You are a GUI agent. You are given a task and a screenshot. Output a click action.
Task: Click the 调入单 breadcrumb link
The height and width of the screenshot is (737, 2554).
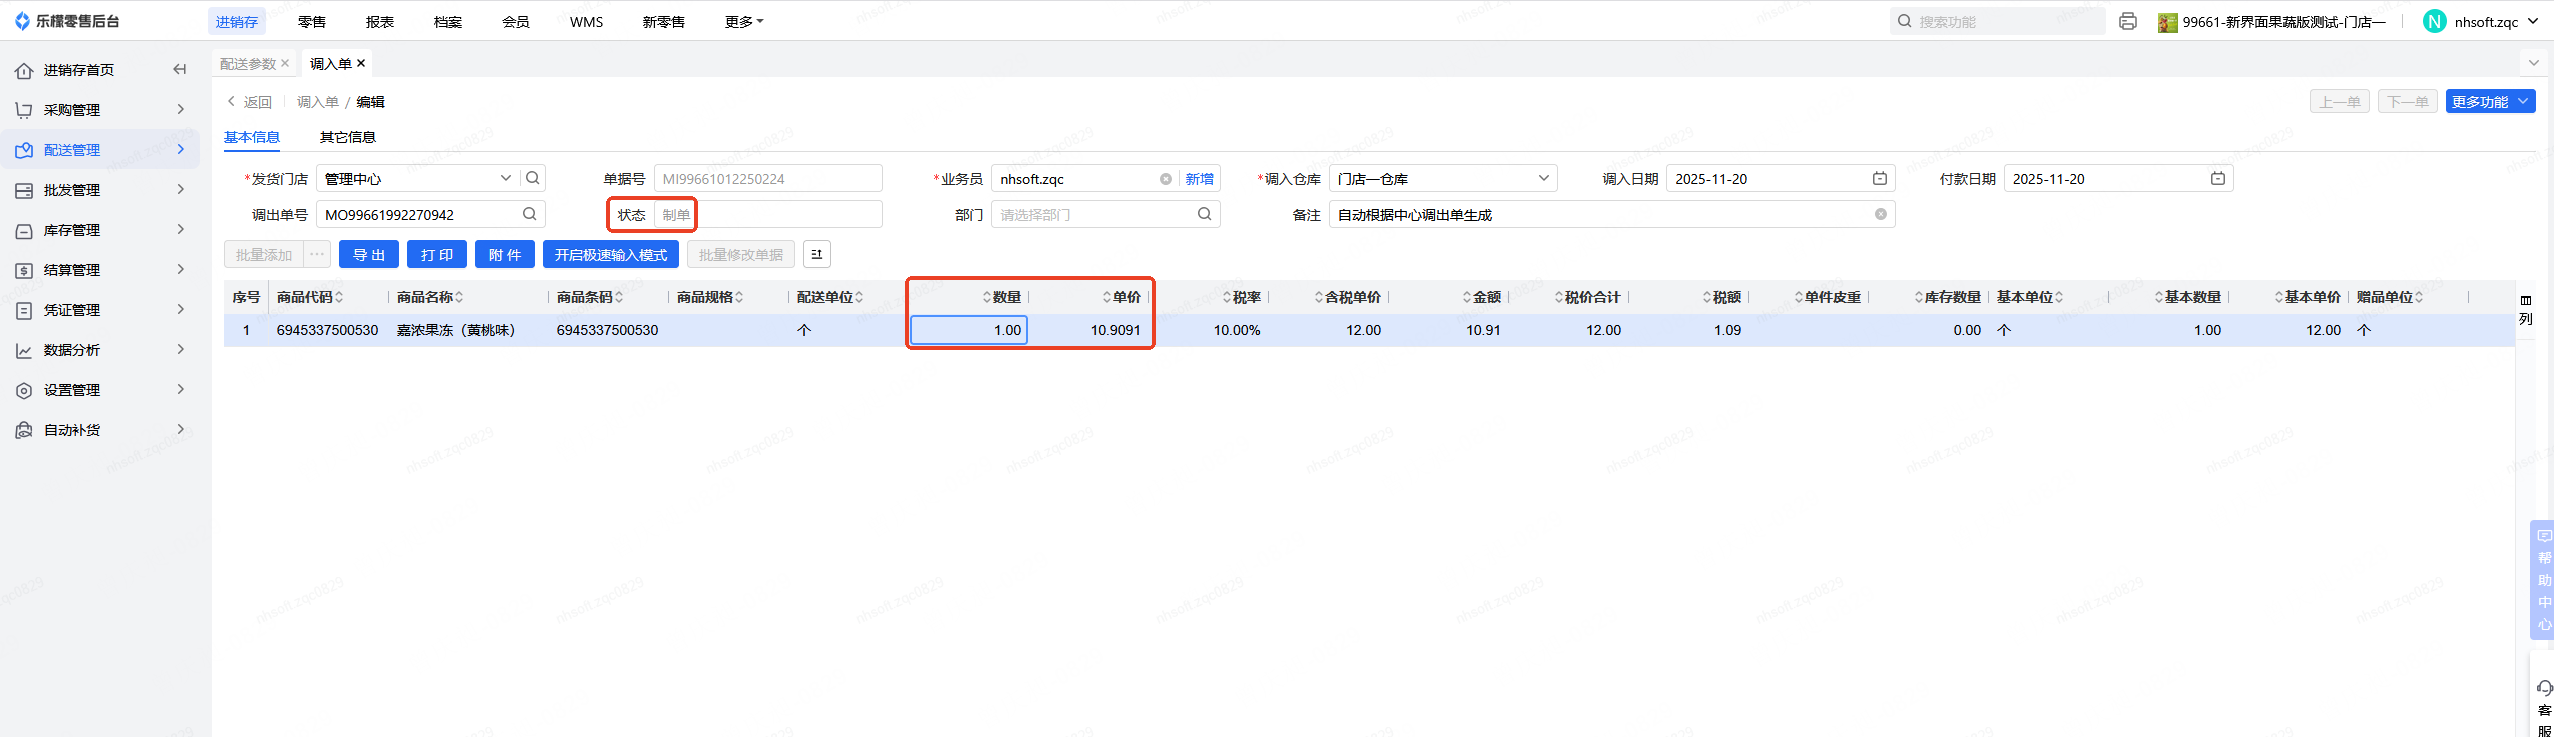[318, 102]
